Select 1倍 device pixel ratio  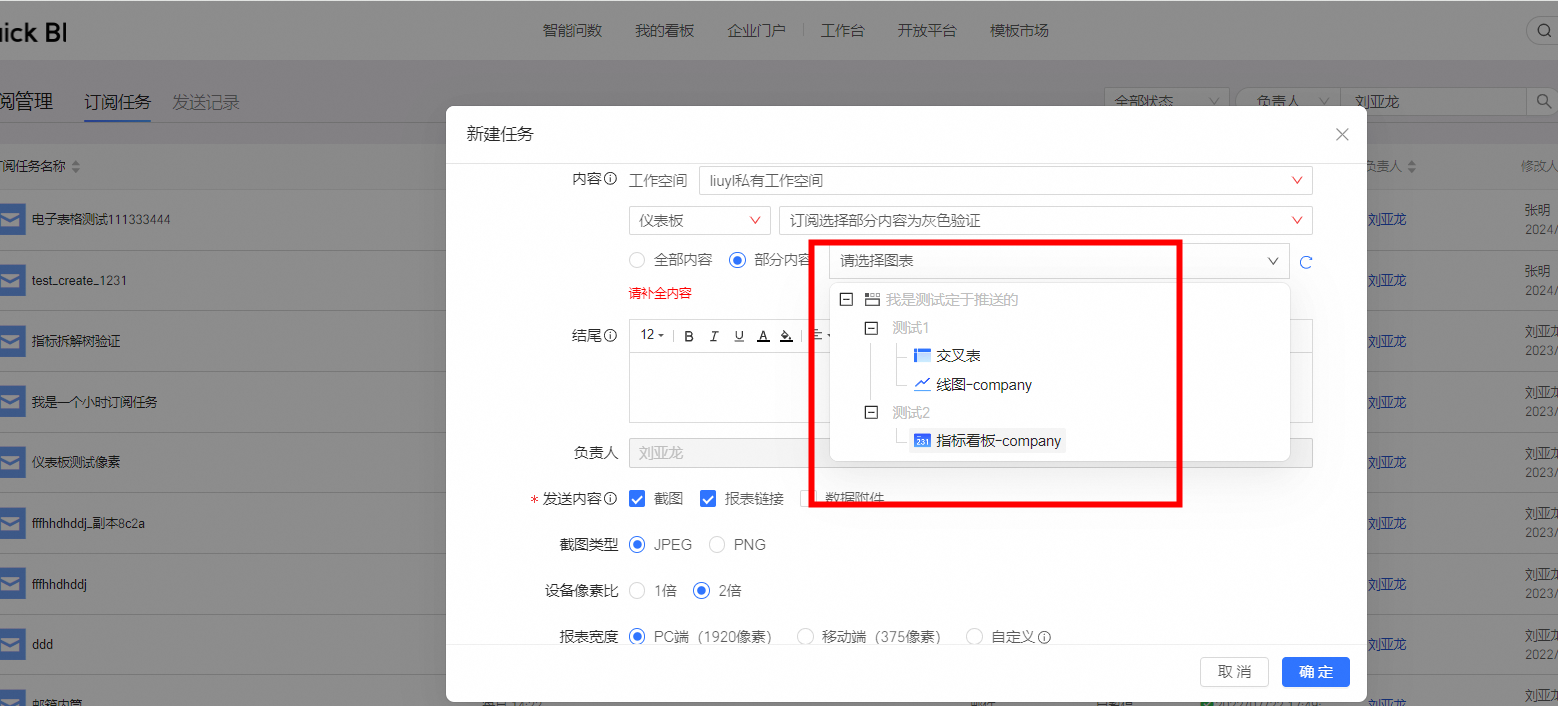click(x=637, y=591)
